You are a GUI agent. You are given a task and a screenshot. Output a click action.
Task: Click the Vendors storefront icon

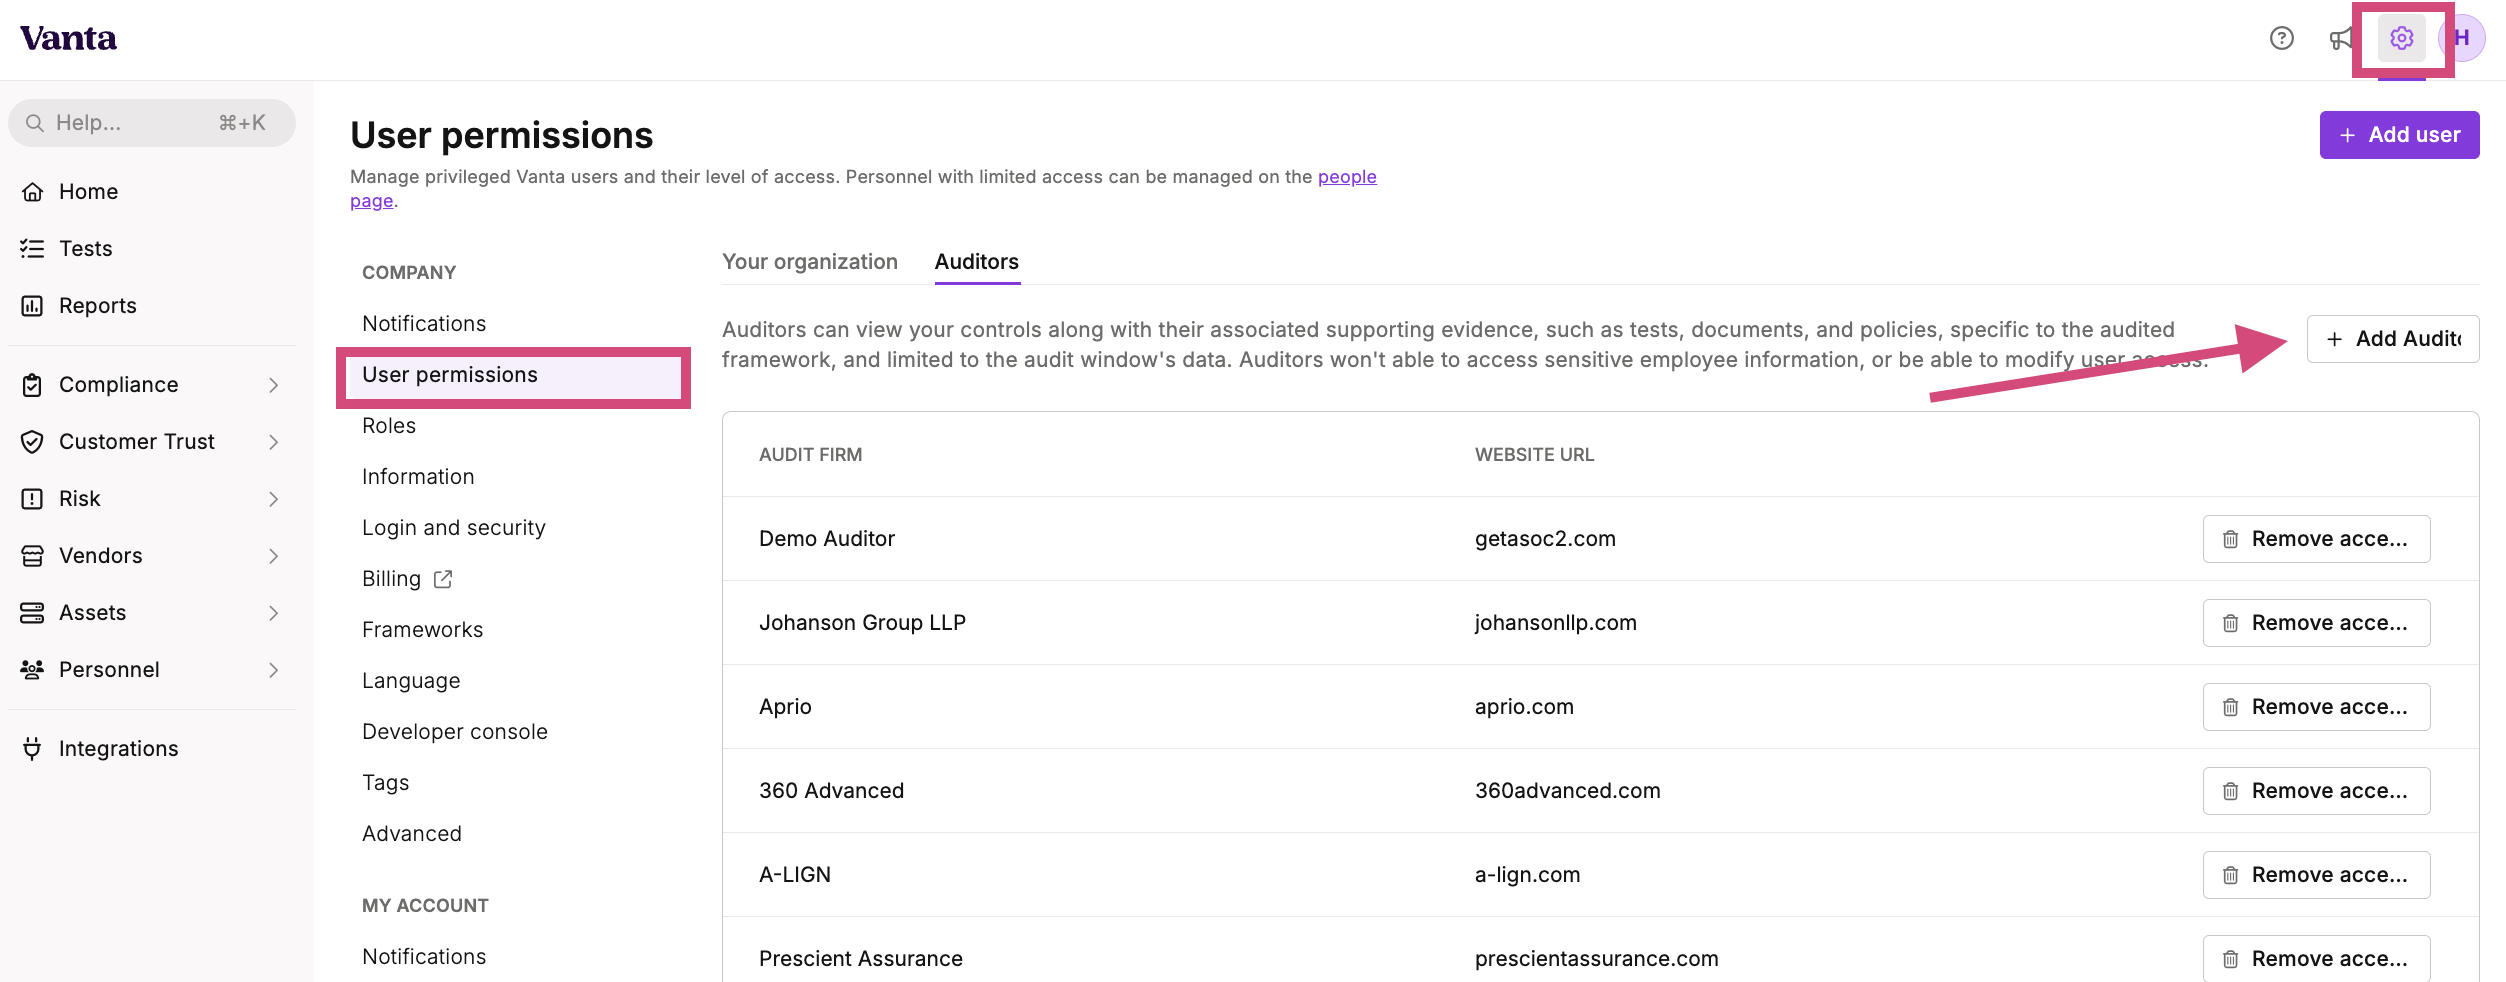click(32, 555)
